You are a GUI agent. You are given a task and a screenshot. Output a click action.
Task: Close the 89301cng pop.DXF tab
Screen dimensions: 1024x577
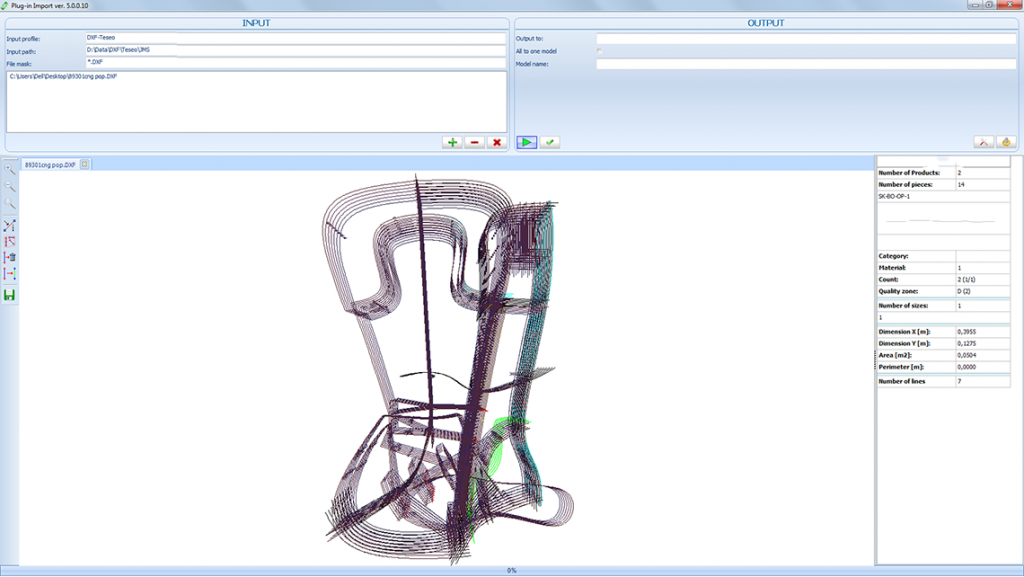(x=85, y=164)
